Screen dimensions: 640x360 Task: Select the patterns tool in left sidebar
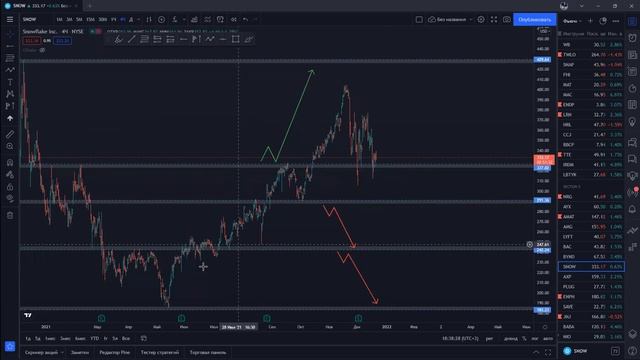pyautogui.click(x=10, y=94)
